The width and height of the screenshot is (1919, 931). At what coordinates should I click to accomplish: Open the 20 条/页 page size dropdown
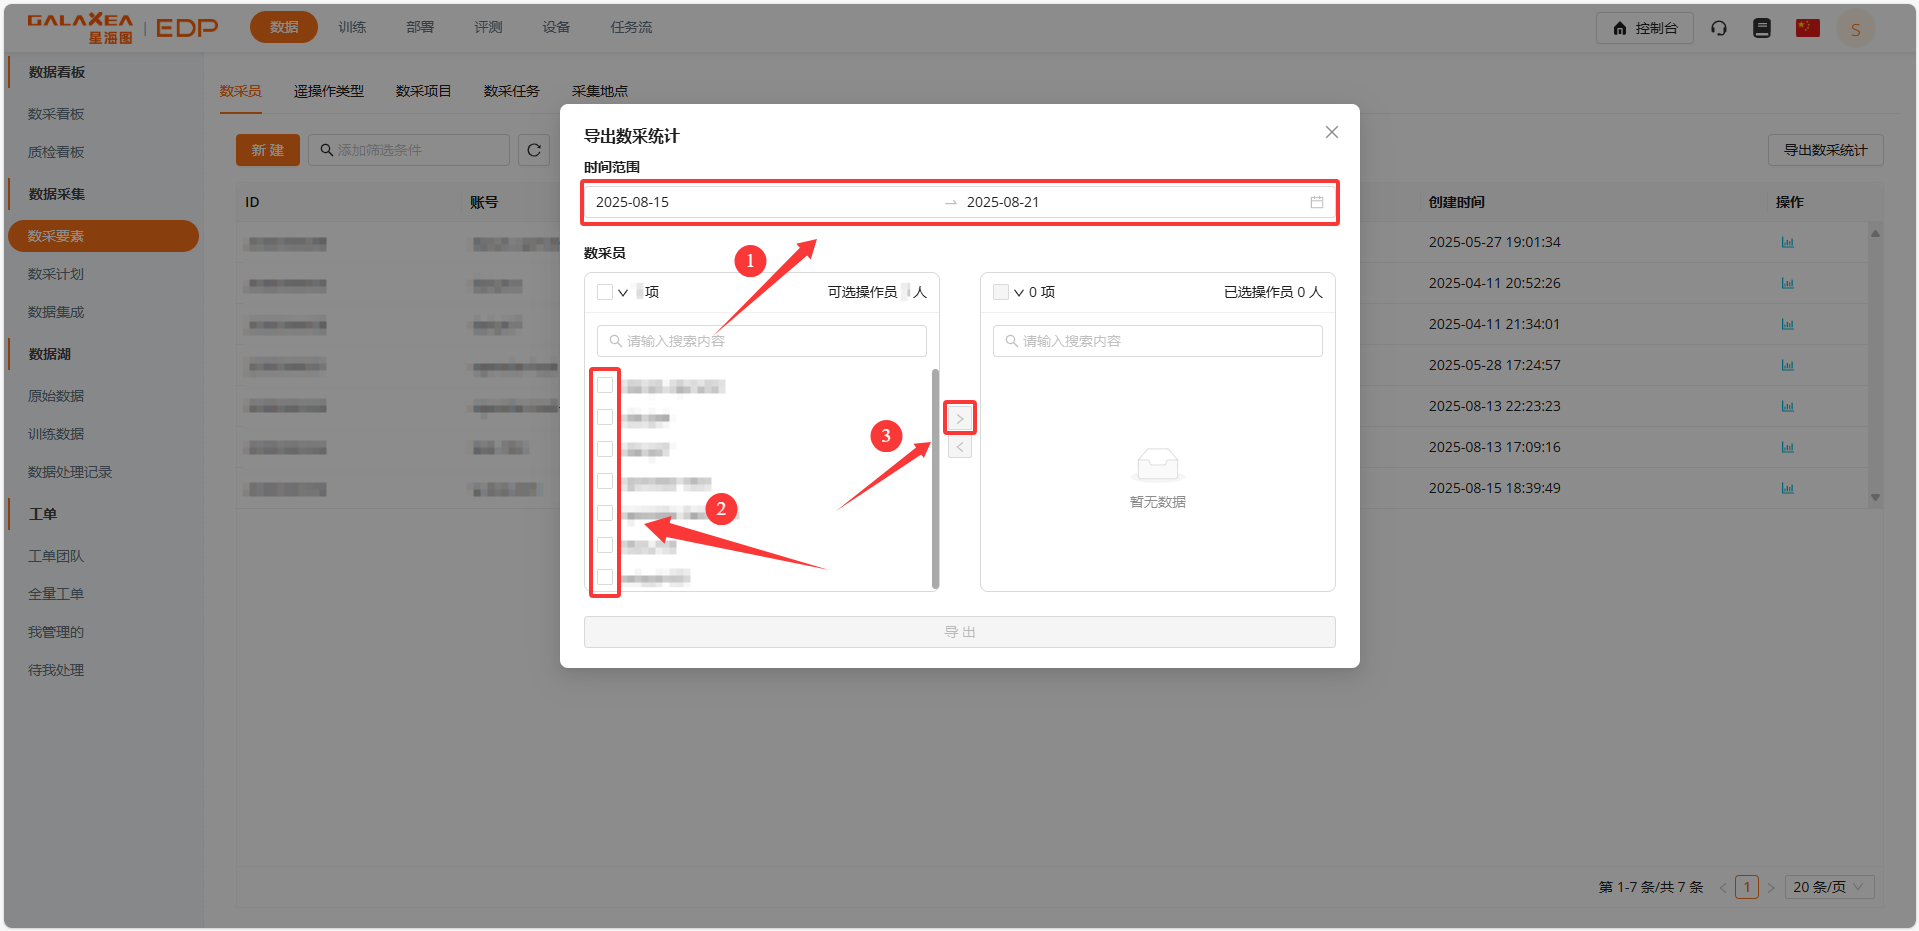tap(1827, 887)
